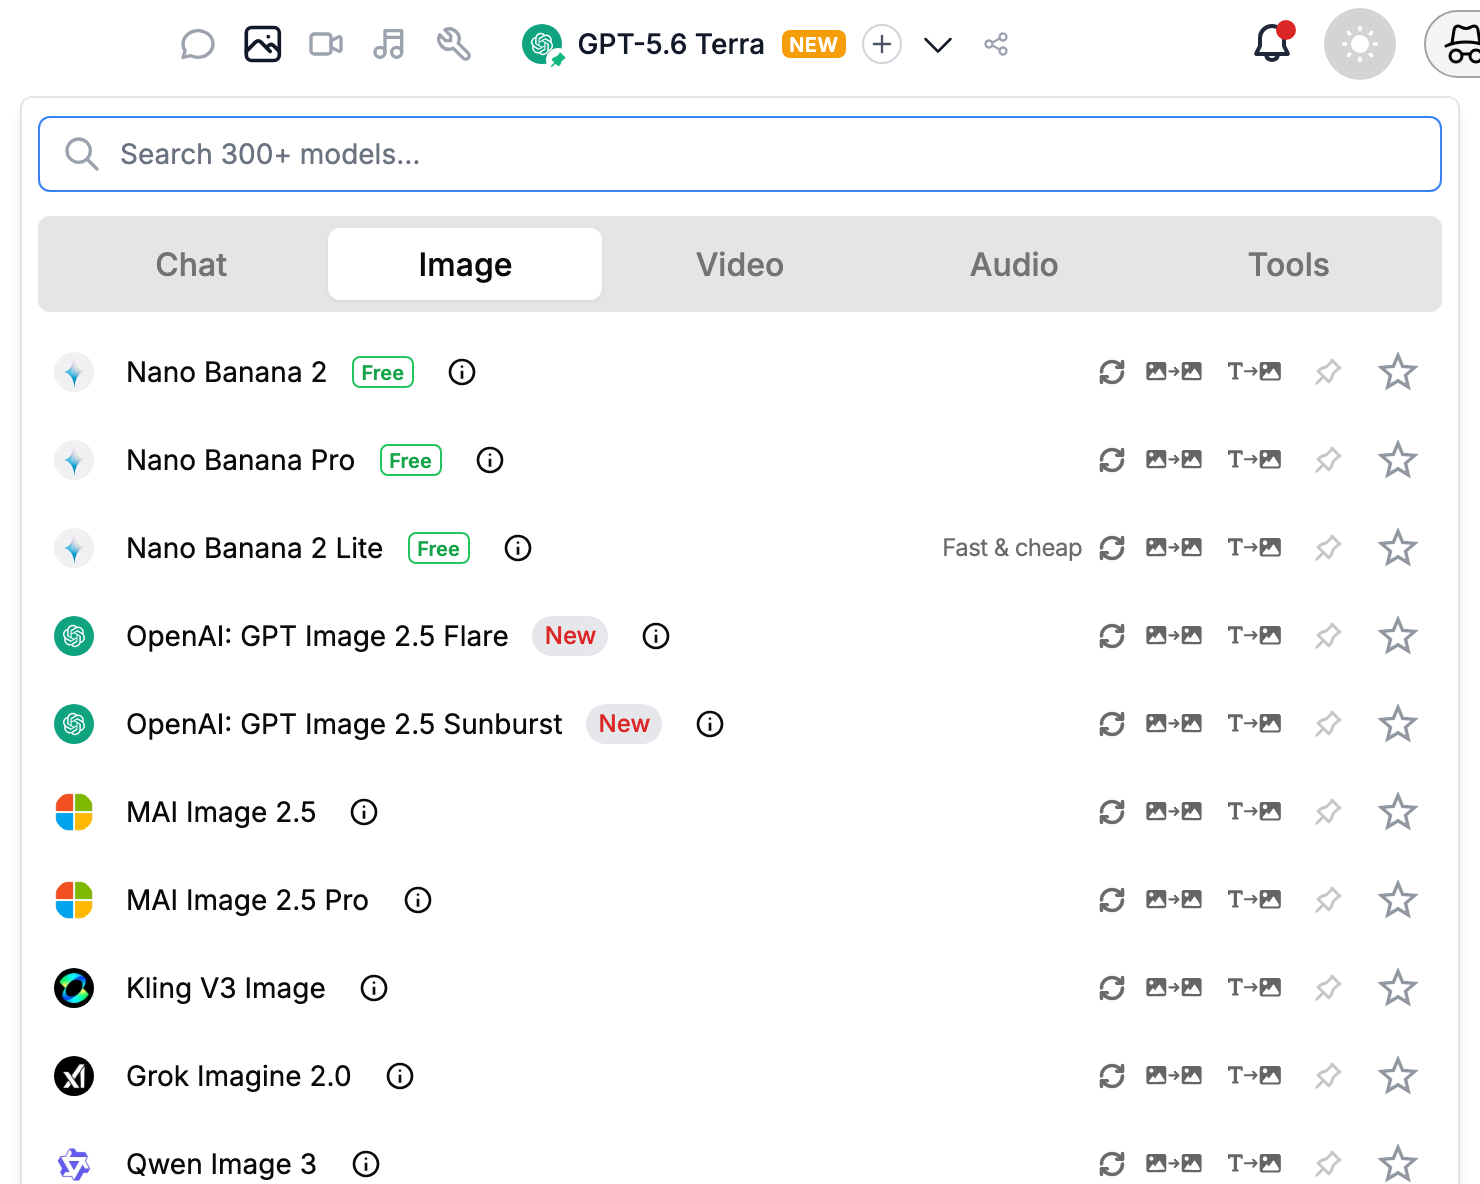The image size is (1480, 1184).
Task: Focus the Search 300+ models field
Action: pyautogui.click(x=740, y=154)
